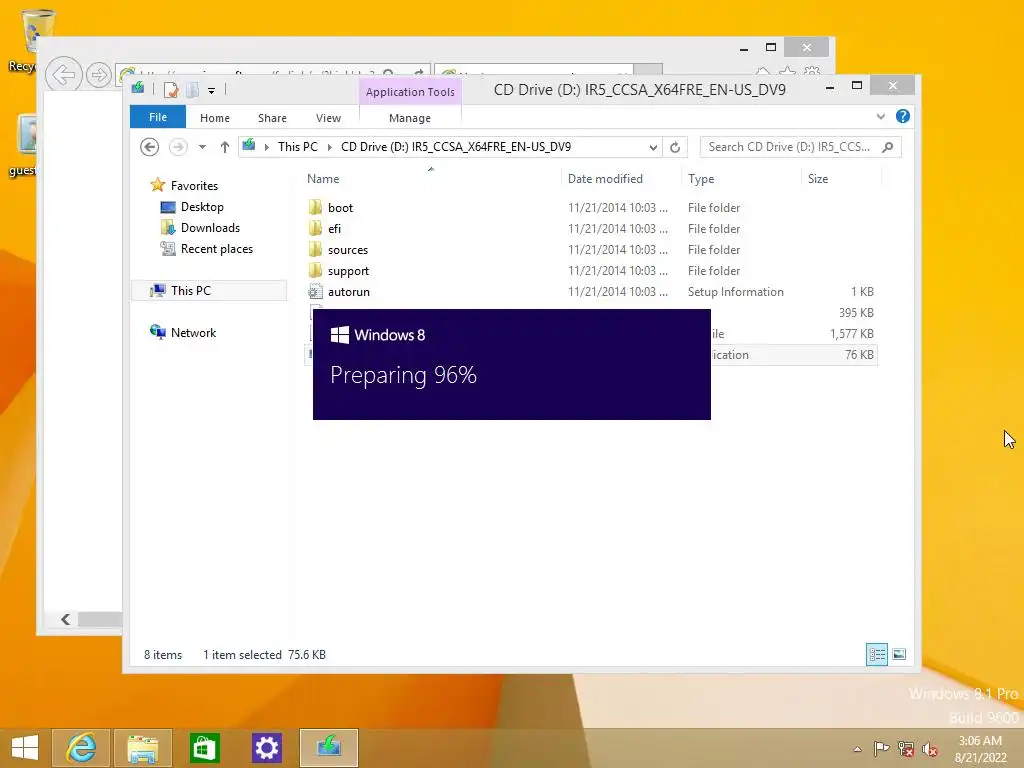Refresh the CD Drive folder view
1024x768 pixels.
(x=675, y=148)
